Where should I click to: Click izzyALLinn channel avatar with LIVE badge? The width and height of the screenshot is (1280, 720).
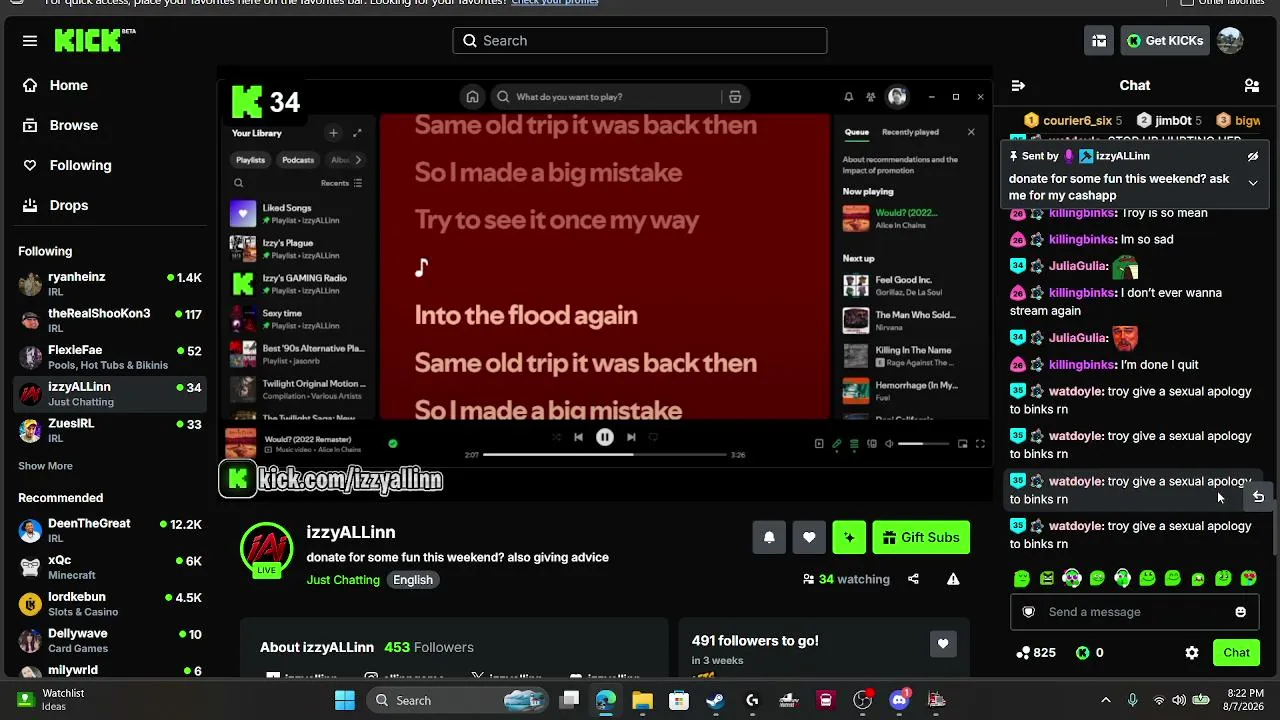click(266, 549)
